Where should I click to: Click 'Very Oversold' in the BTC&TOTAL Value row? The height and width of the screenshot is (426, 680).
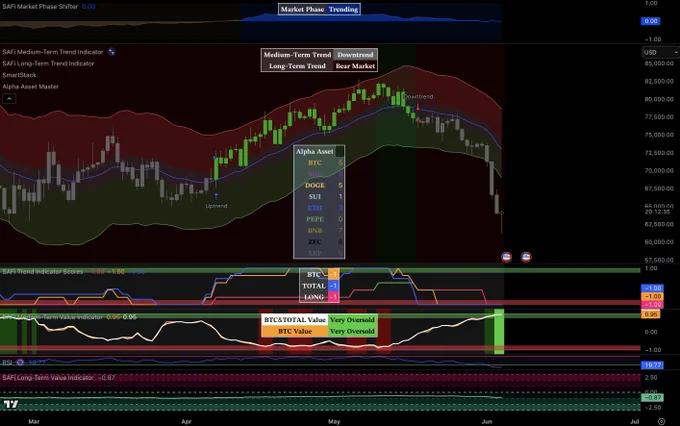pos(352,320)
